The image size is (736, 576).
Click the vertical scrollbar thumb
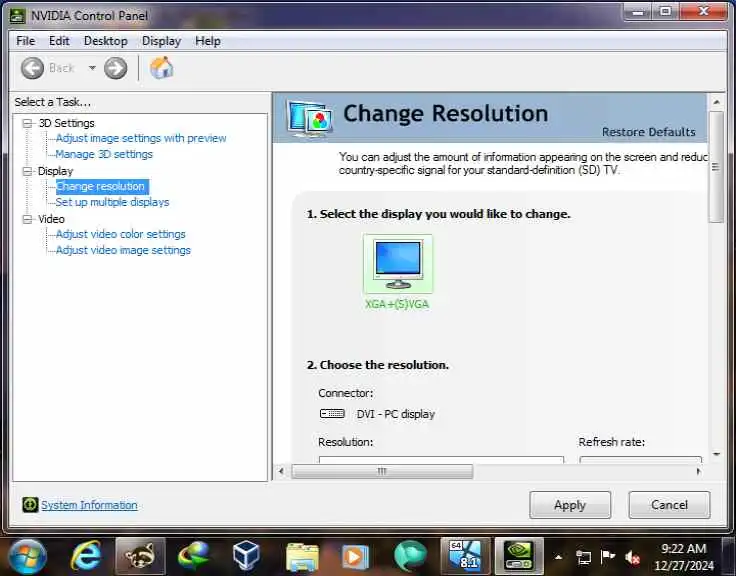click(716, 167)
